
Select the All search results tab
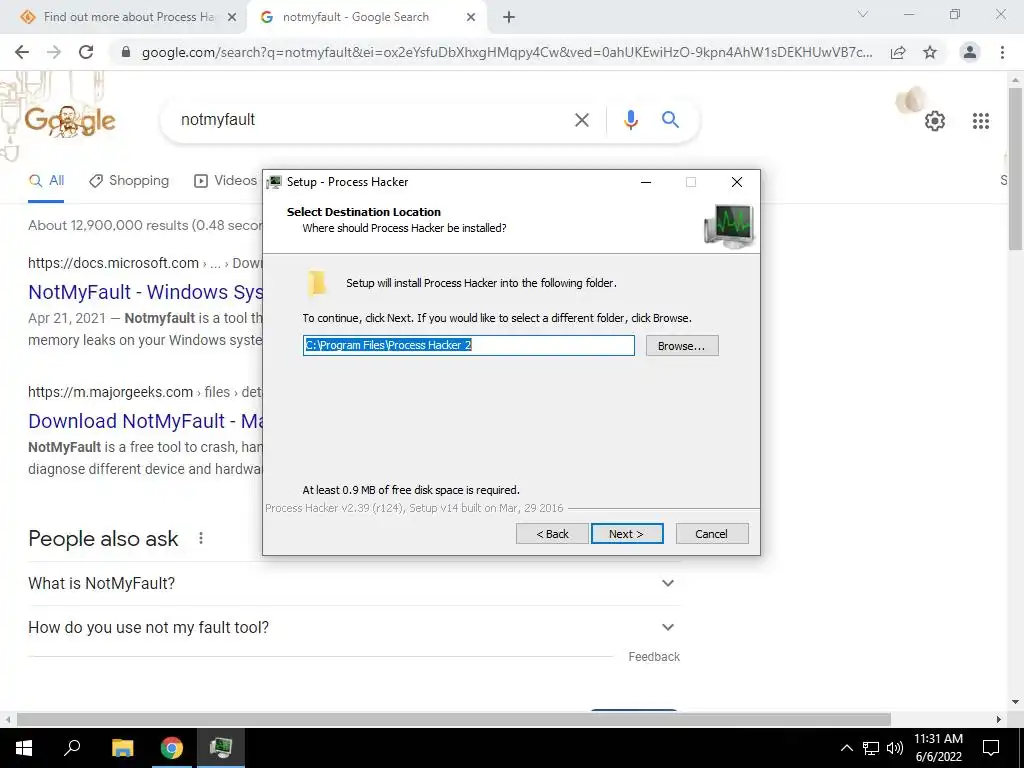[x=46, y=181]
